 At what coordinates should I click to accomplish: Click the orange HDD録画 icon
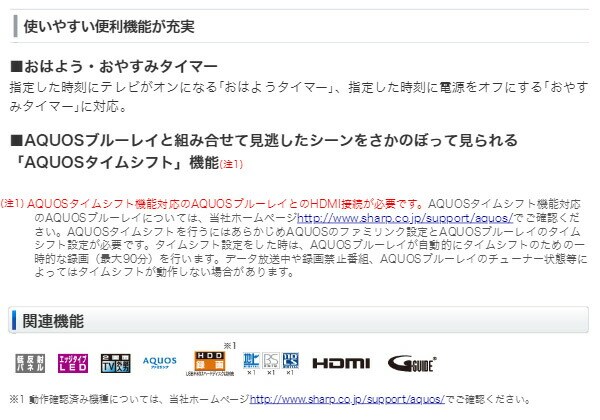click(x=210, y=363)
